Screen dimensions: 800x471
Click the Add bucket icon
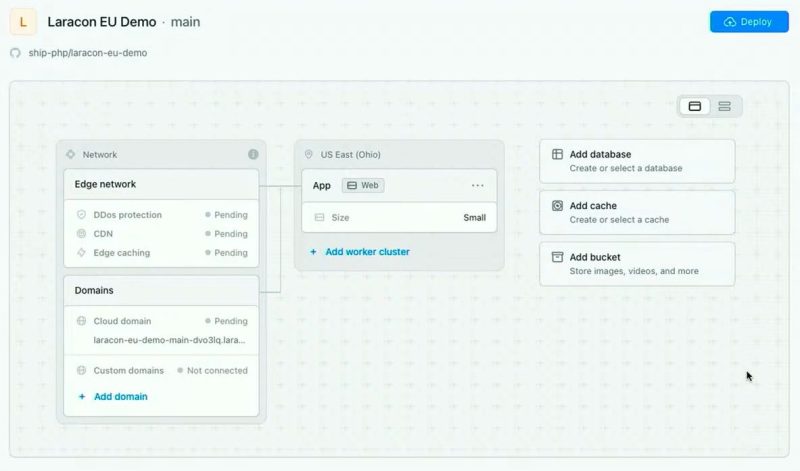coord(558,257)
